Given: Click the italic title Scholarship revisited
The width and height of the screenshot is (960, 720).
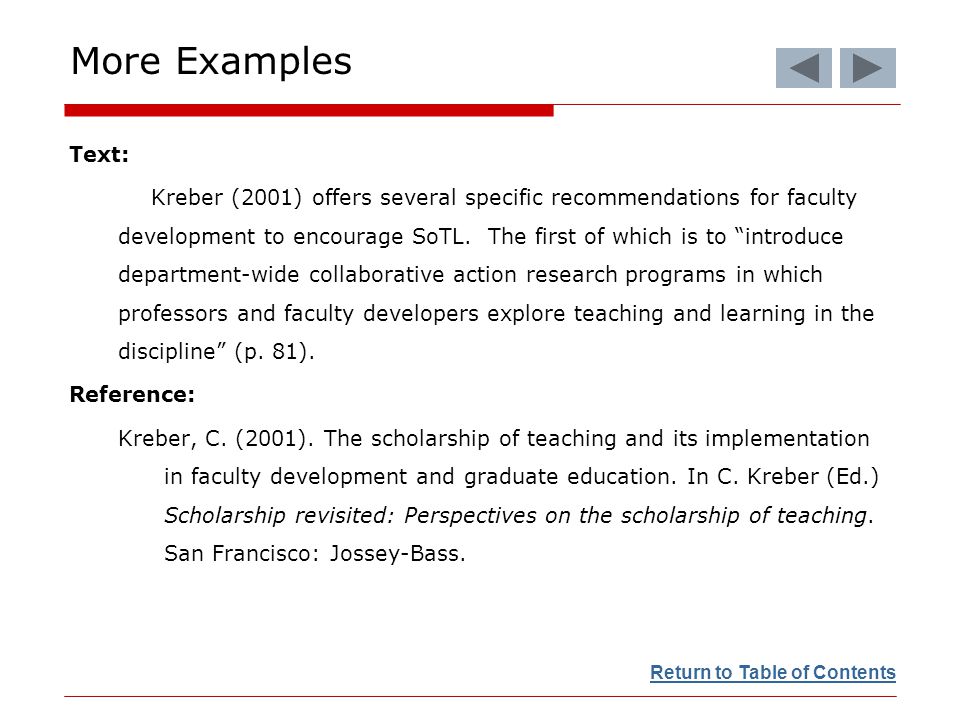Looking at the screenshot, I should pyautogui.click(x=279, y=516).
